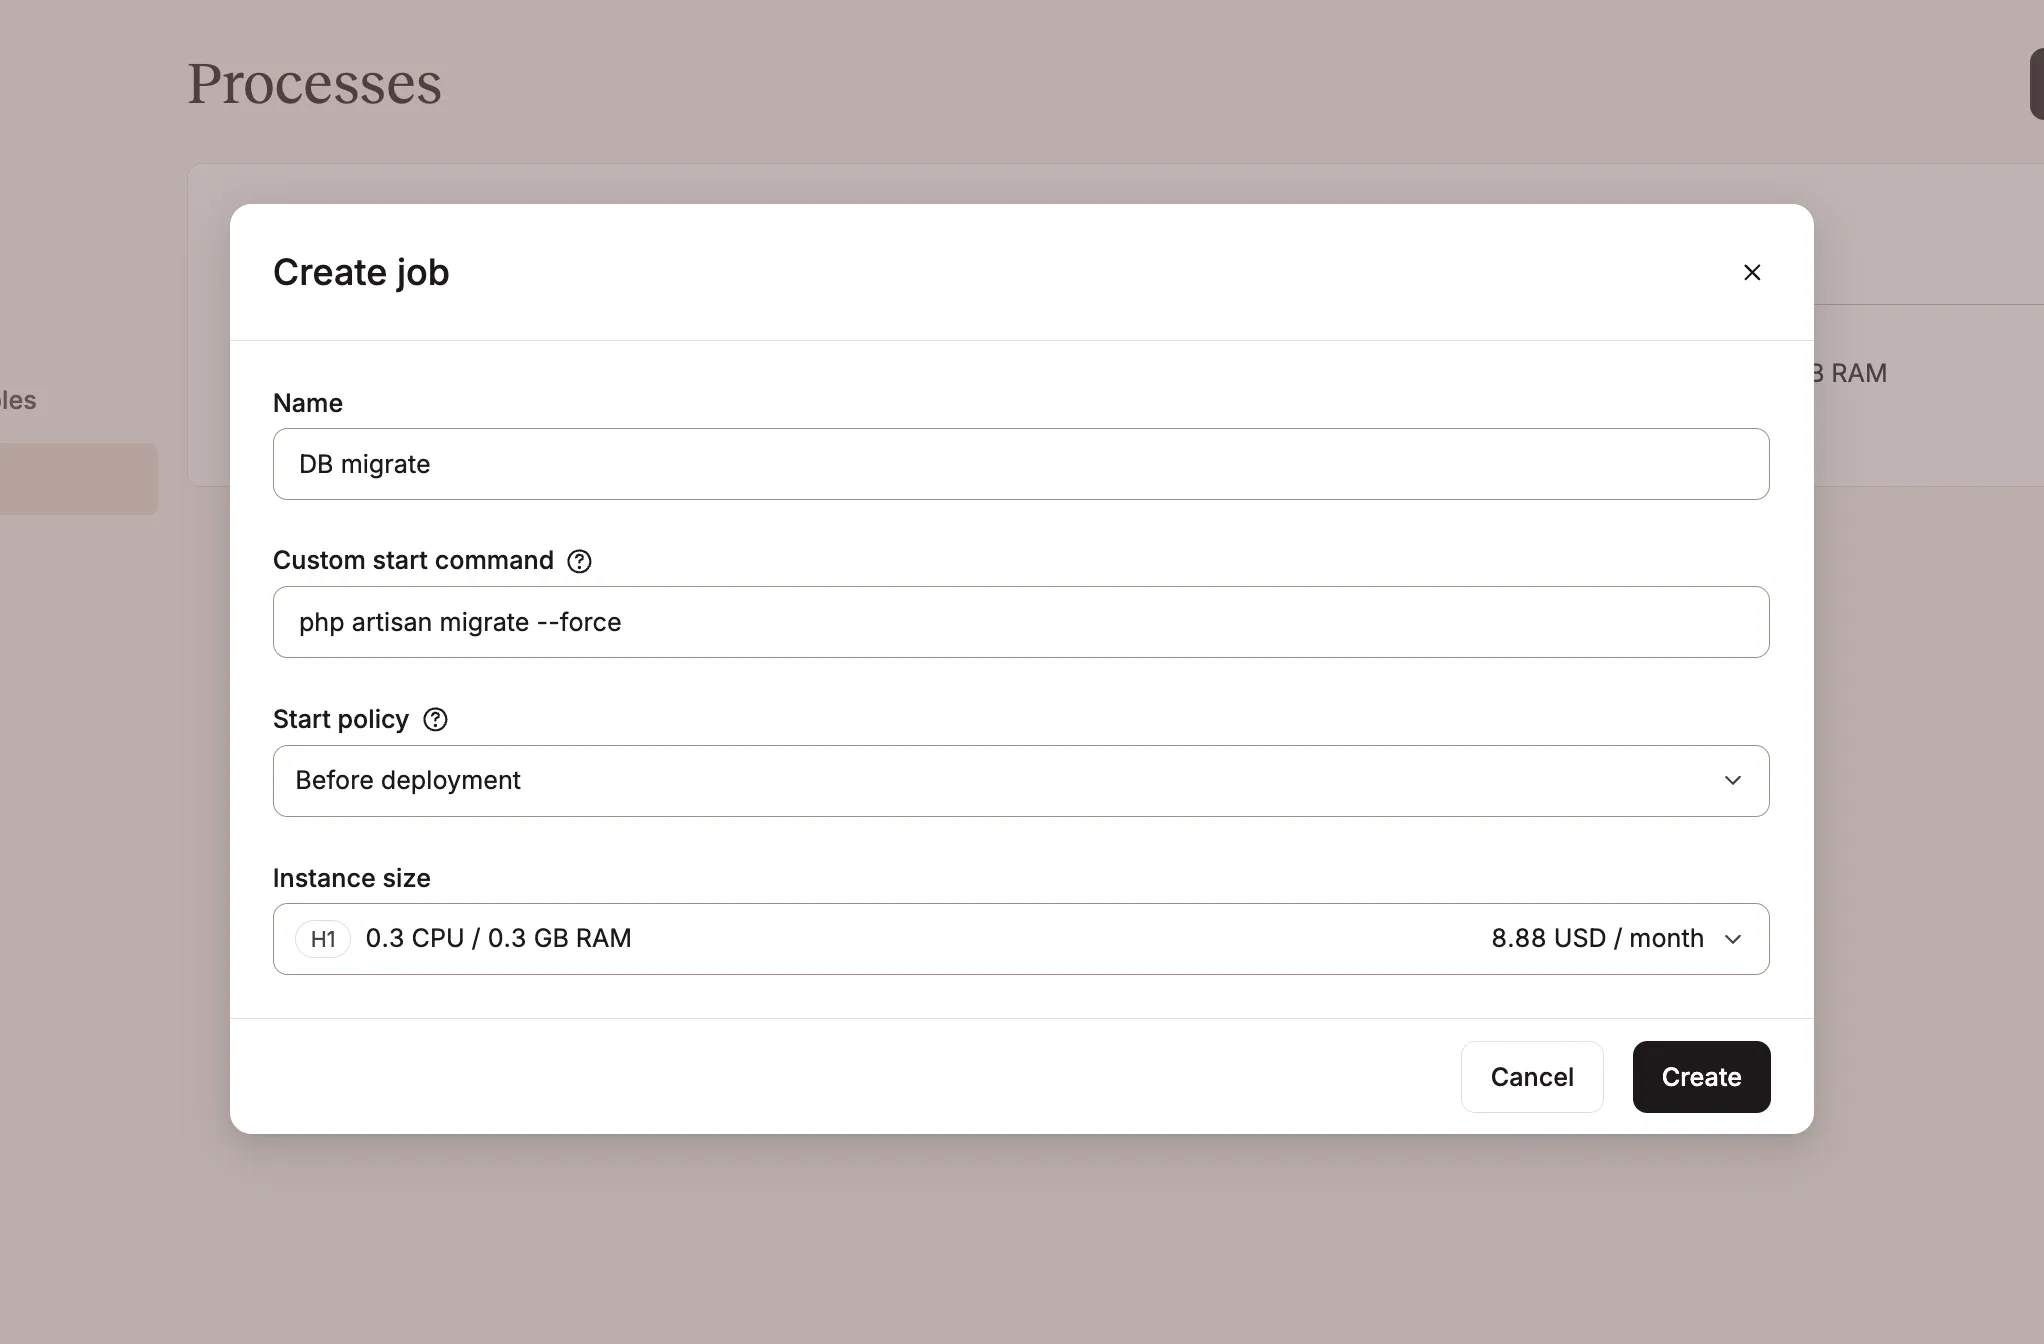Click the Start policy label
Viewport: 2044px width, 1344px height.
(x=341, y=719)
